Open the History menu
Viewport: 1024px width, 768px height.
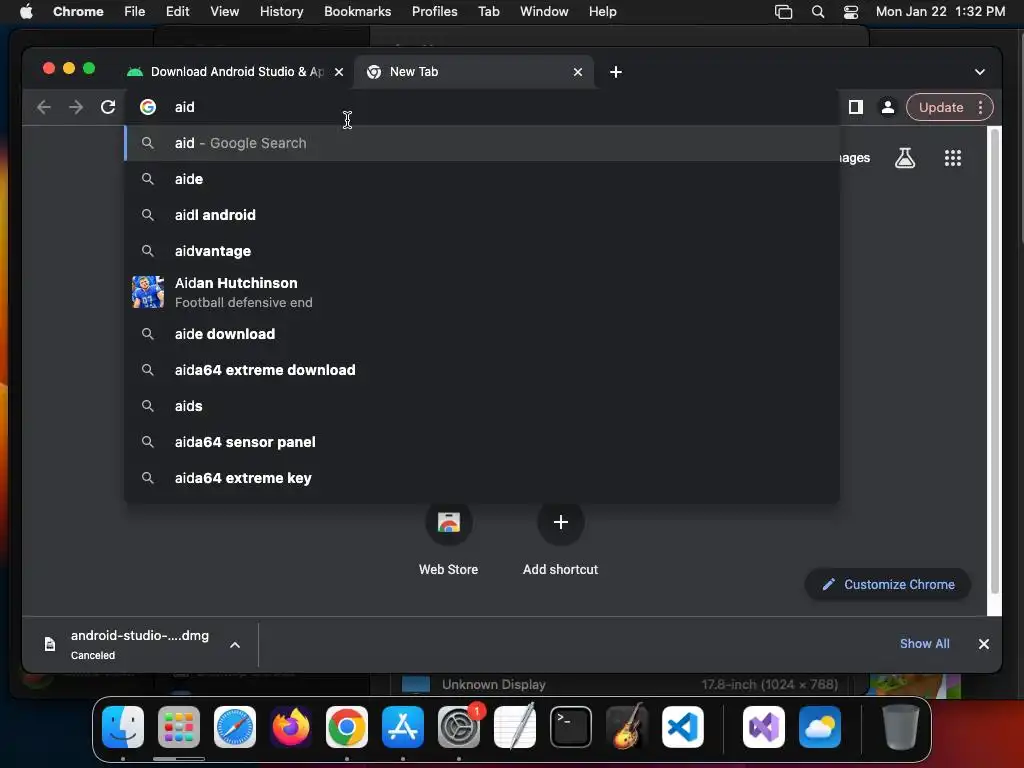pyautogui.click(x=281, y=12)
